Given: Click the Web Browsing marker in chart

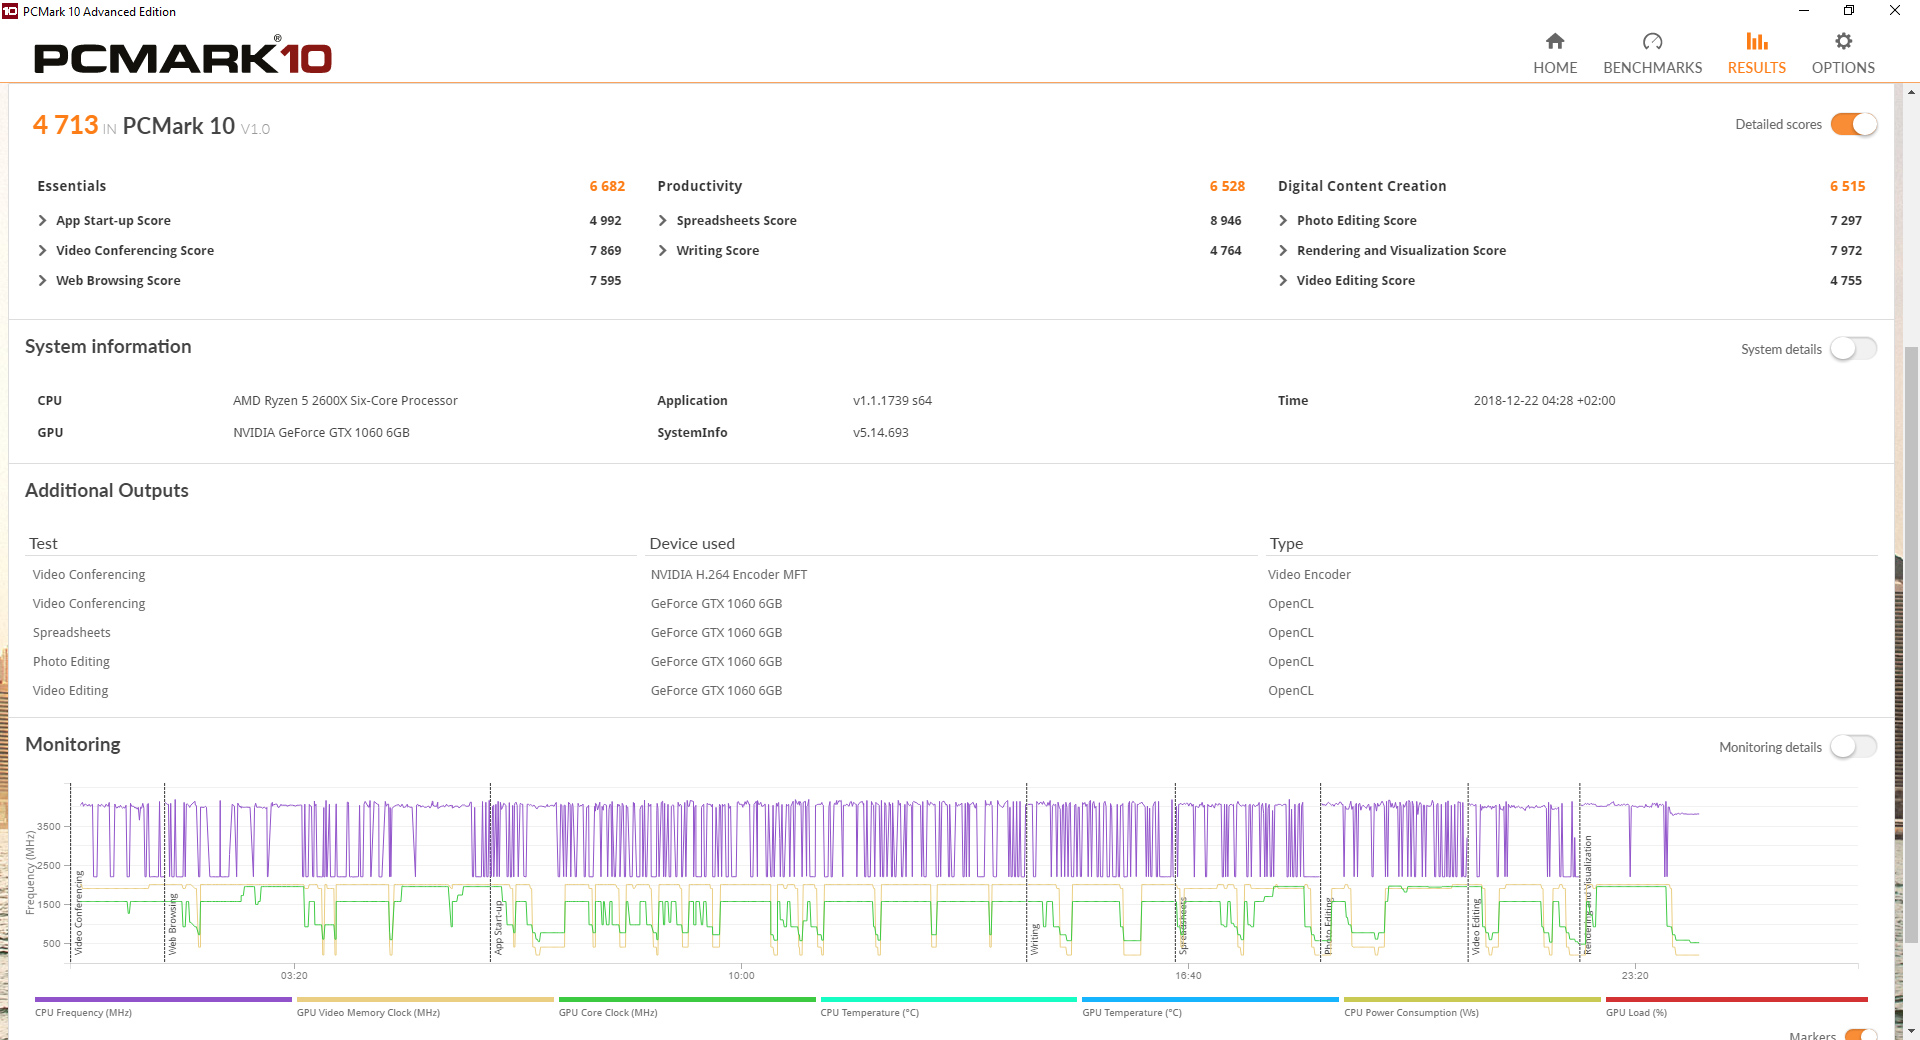Looking at the screenshot, I should coord(172,924).
